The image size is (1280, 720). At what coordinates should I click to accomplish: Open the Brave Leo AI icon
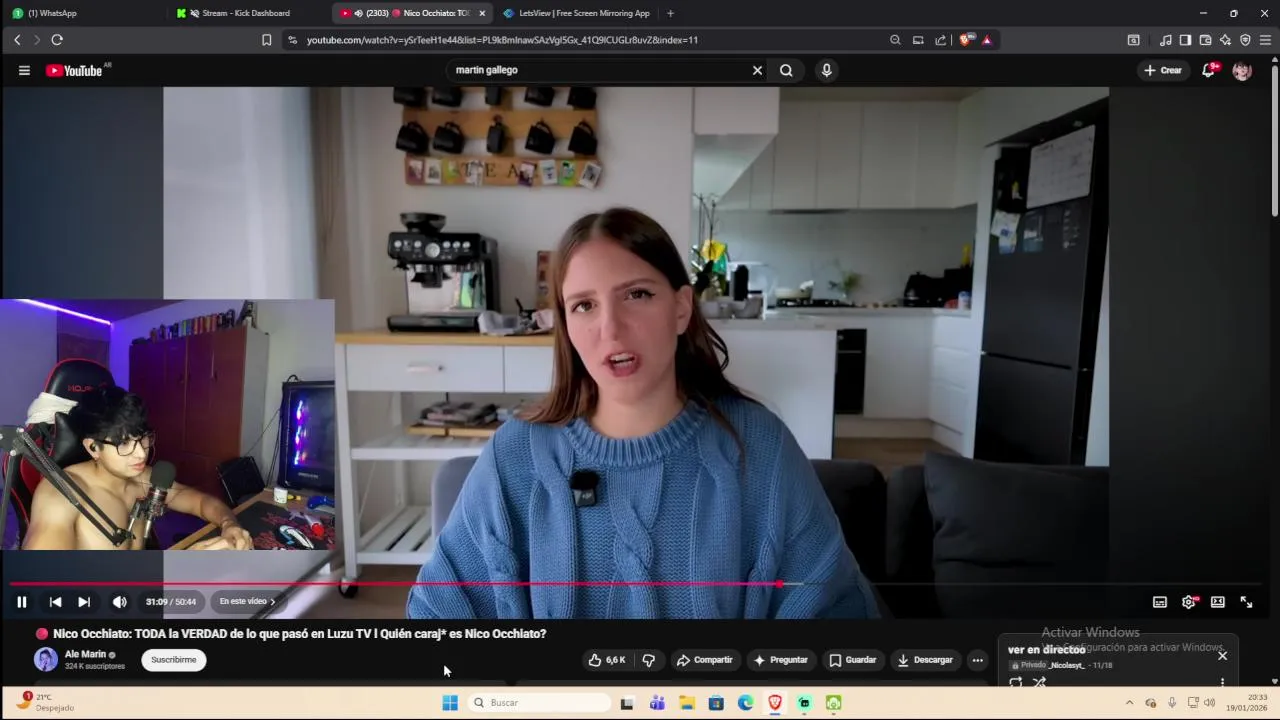[1225, 40]
